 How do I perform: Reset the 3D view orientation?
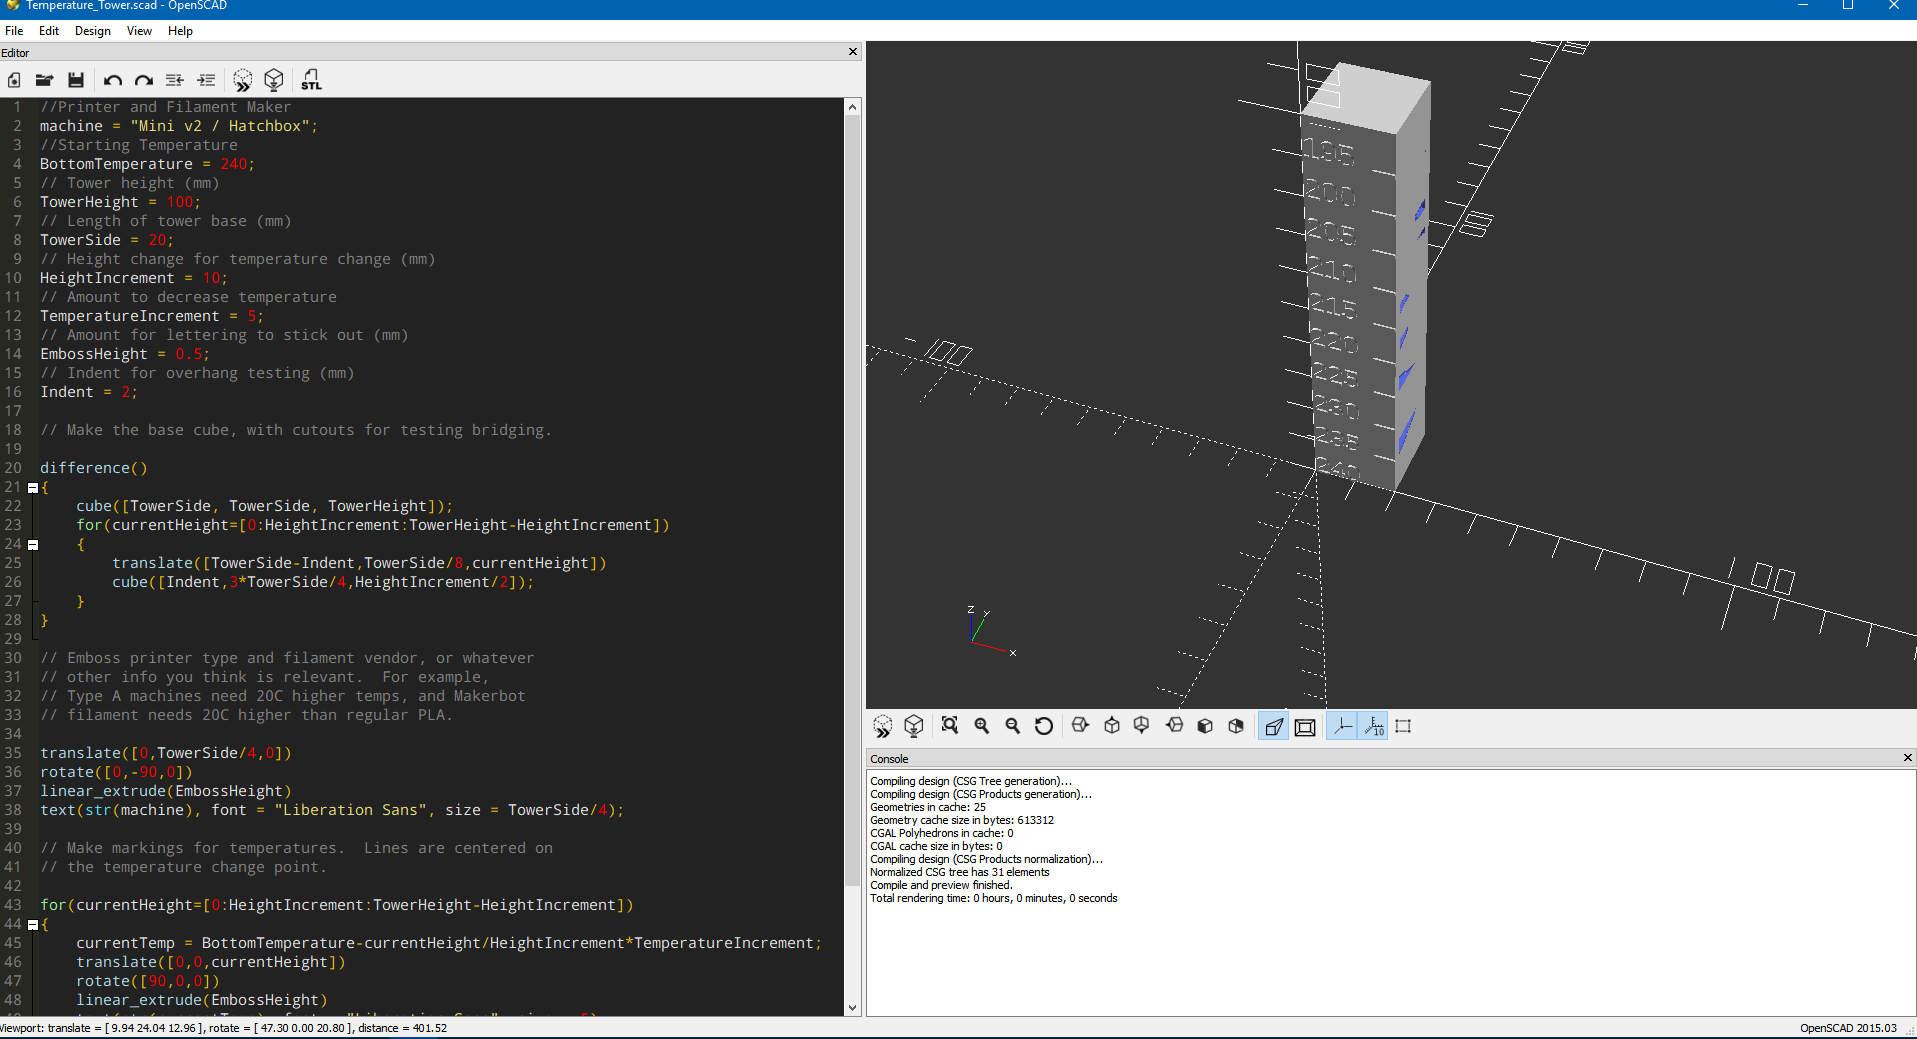coord(1043,726)
